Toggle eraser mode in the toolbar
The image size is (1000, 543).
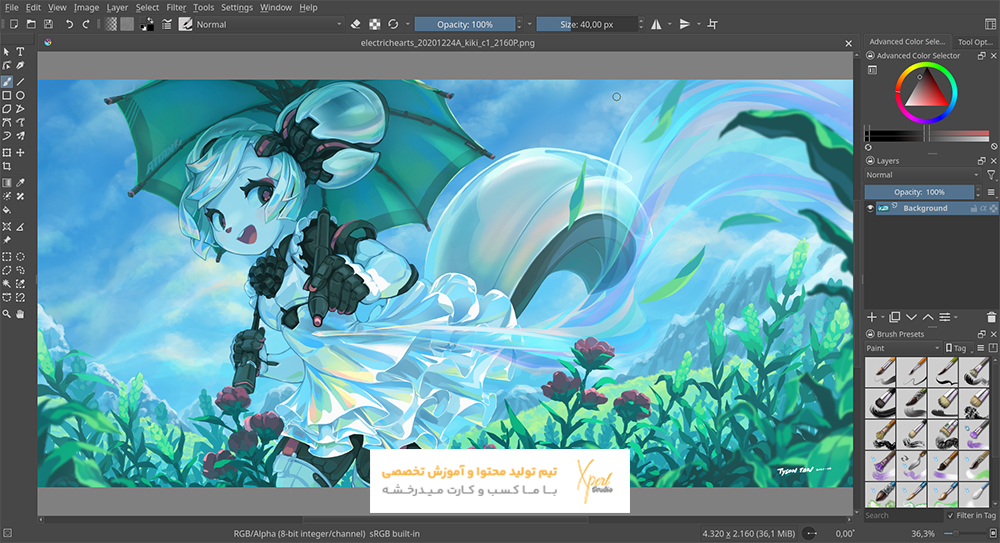356,24
